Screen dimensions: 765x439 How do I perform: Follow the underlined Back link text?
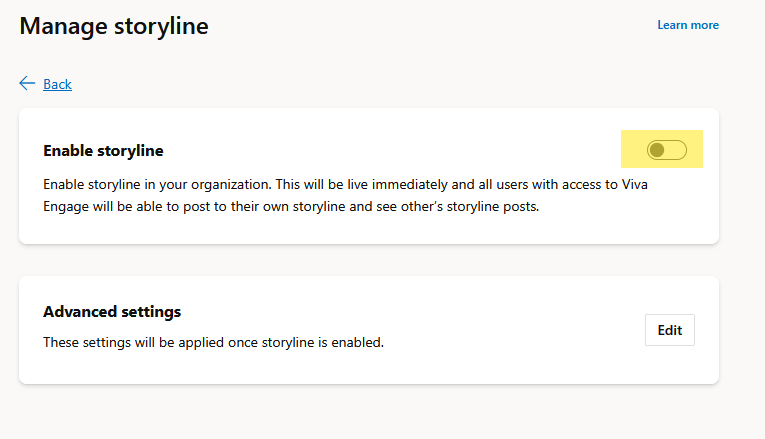57,84
